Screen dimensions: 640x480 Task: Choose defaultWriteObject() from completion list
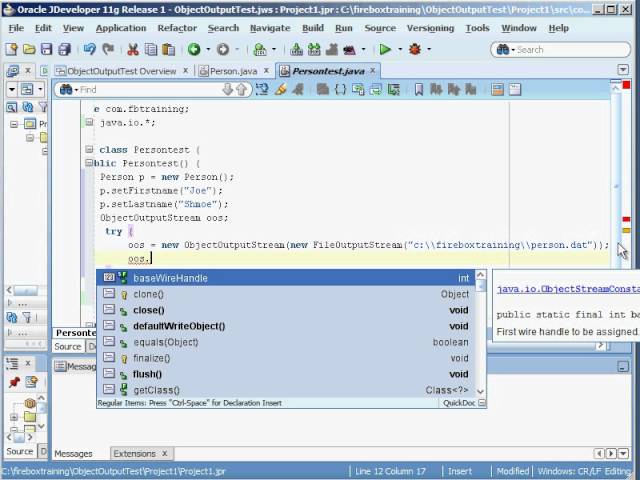pos(286,326)
